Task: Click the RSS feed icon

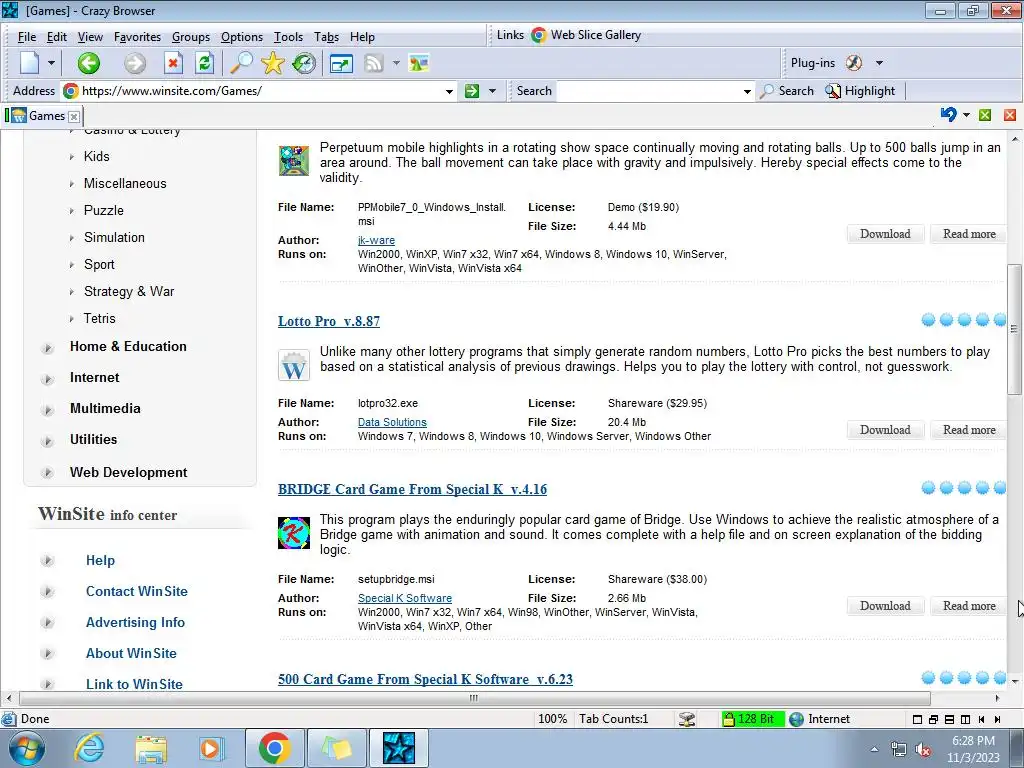Action: pyautogui.click(x=374, y=63)
